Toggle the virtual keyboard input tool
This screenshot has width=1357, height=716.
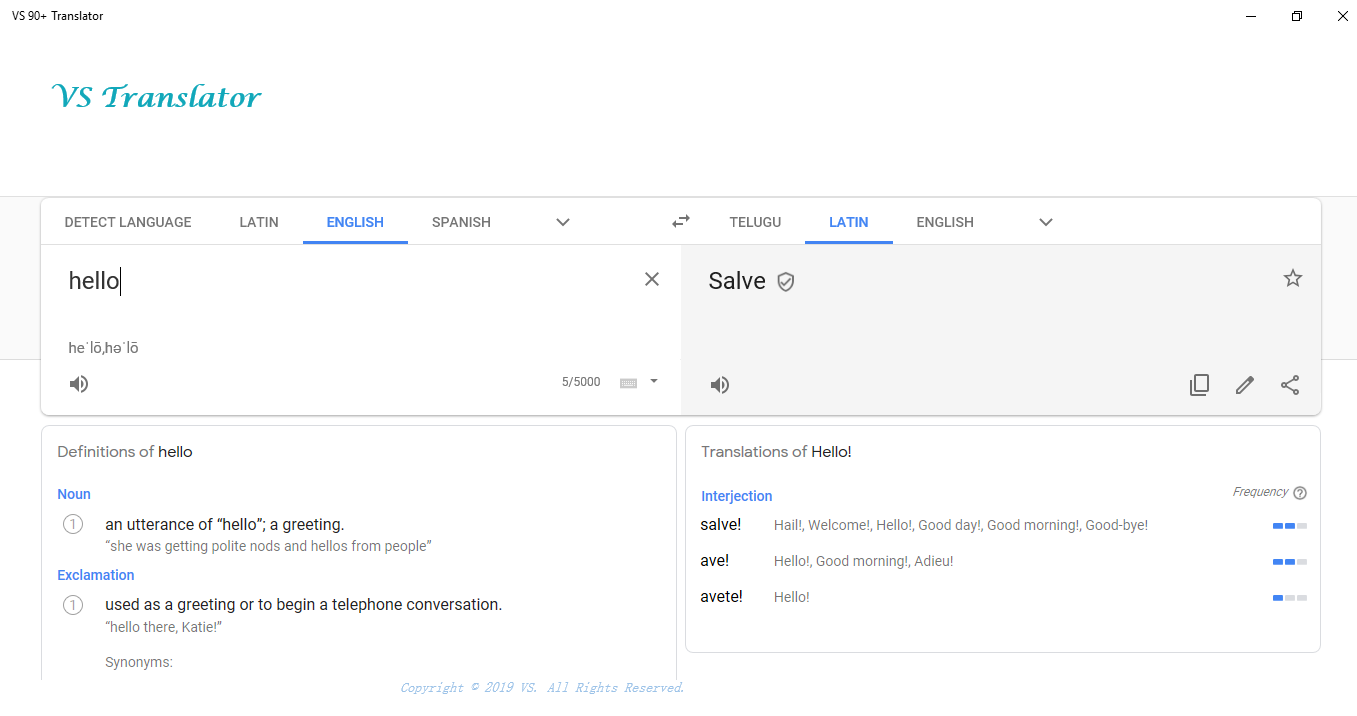click(x=628, y=382)
